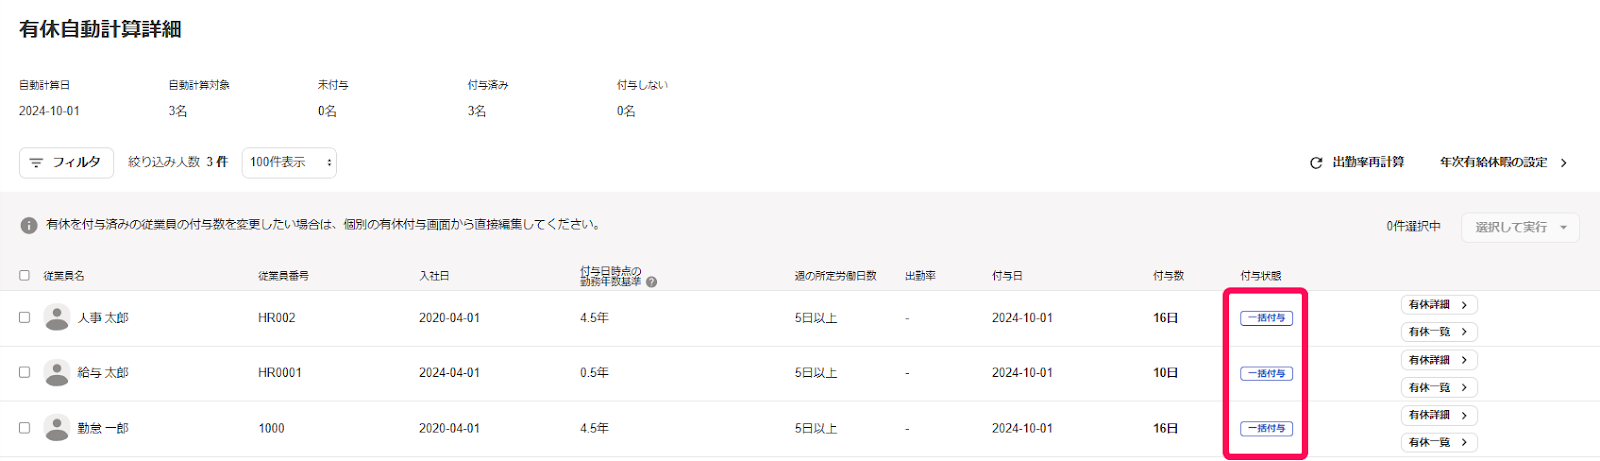Open 有休一覧 for 給与 太郎
The height and width of the screenshot is (461, 1600).
click(x=1439, y=387)
